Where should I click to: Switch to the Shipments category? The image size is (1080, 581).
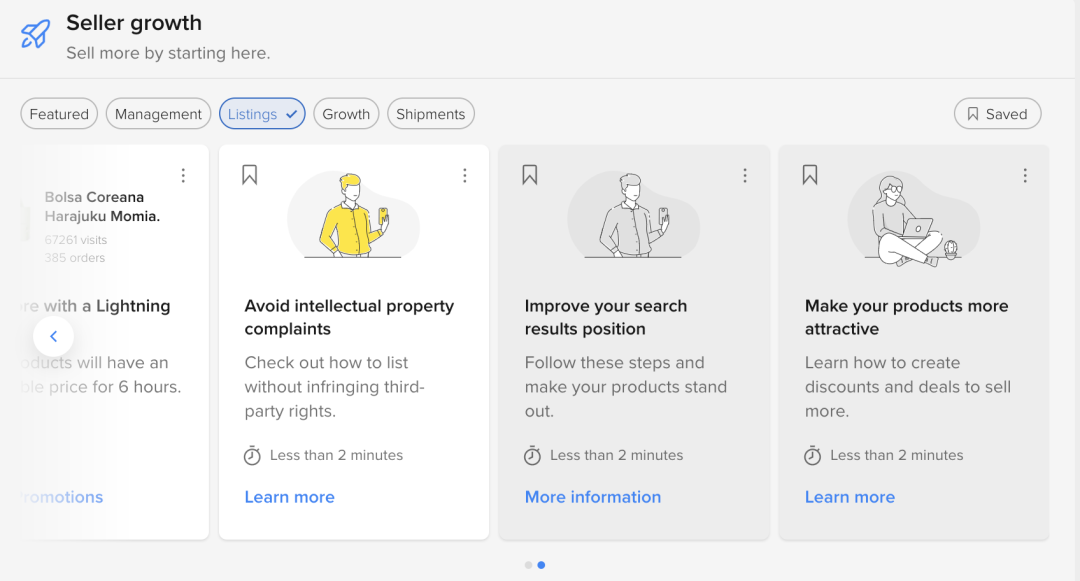click(430, 114)
